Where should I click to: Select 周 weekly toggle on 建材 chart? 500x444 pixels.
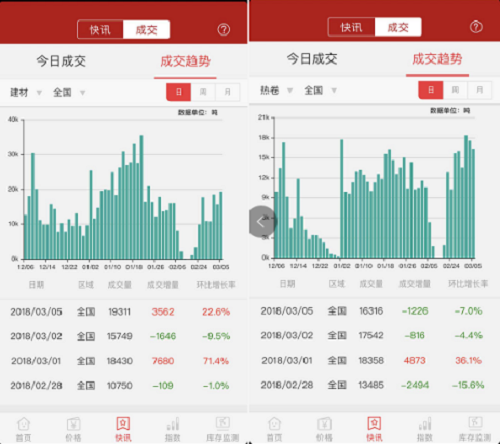coord(203,92)
